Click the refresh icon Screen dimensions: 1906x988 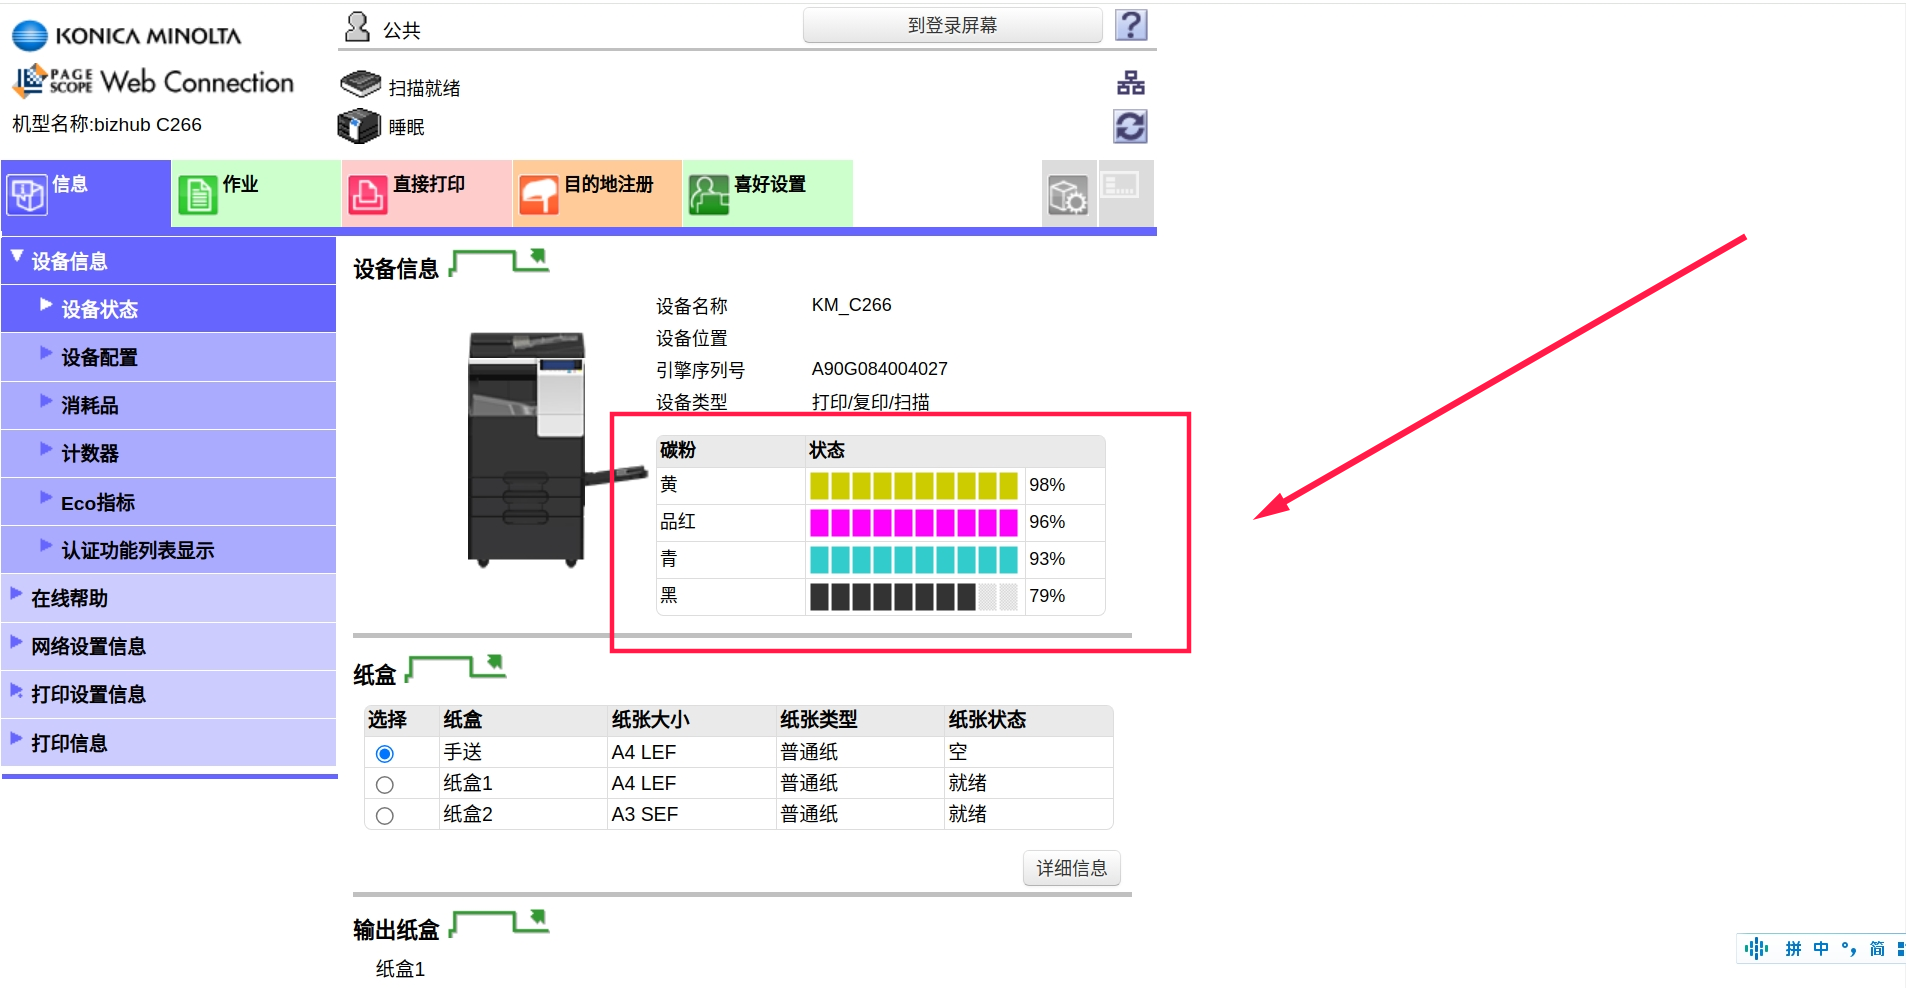1130,127
